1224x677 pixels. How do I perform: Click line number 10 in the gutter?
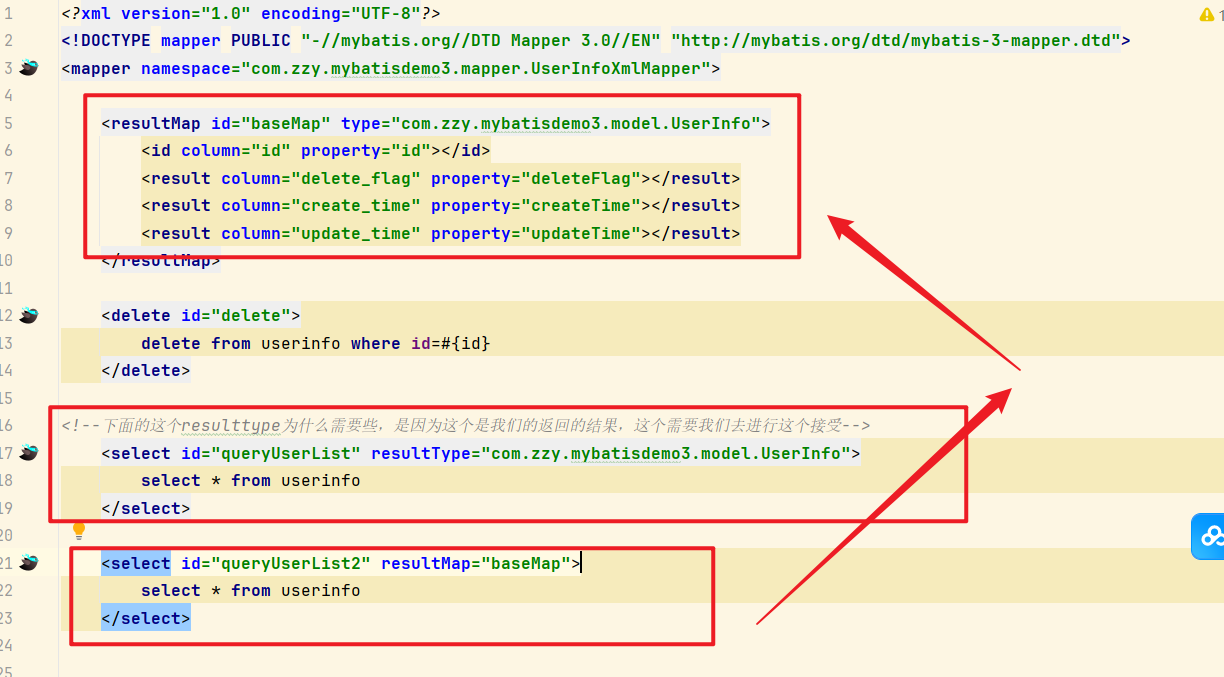pos(7,260)
